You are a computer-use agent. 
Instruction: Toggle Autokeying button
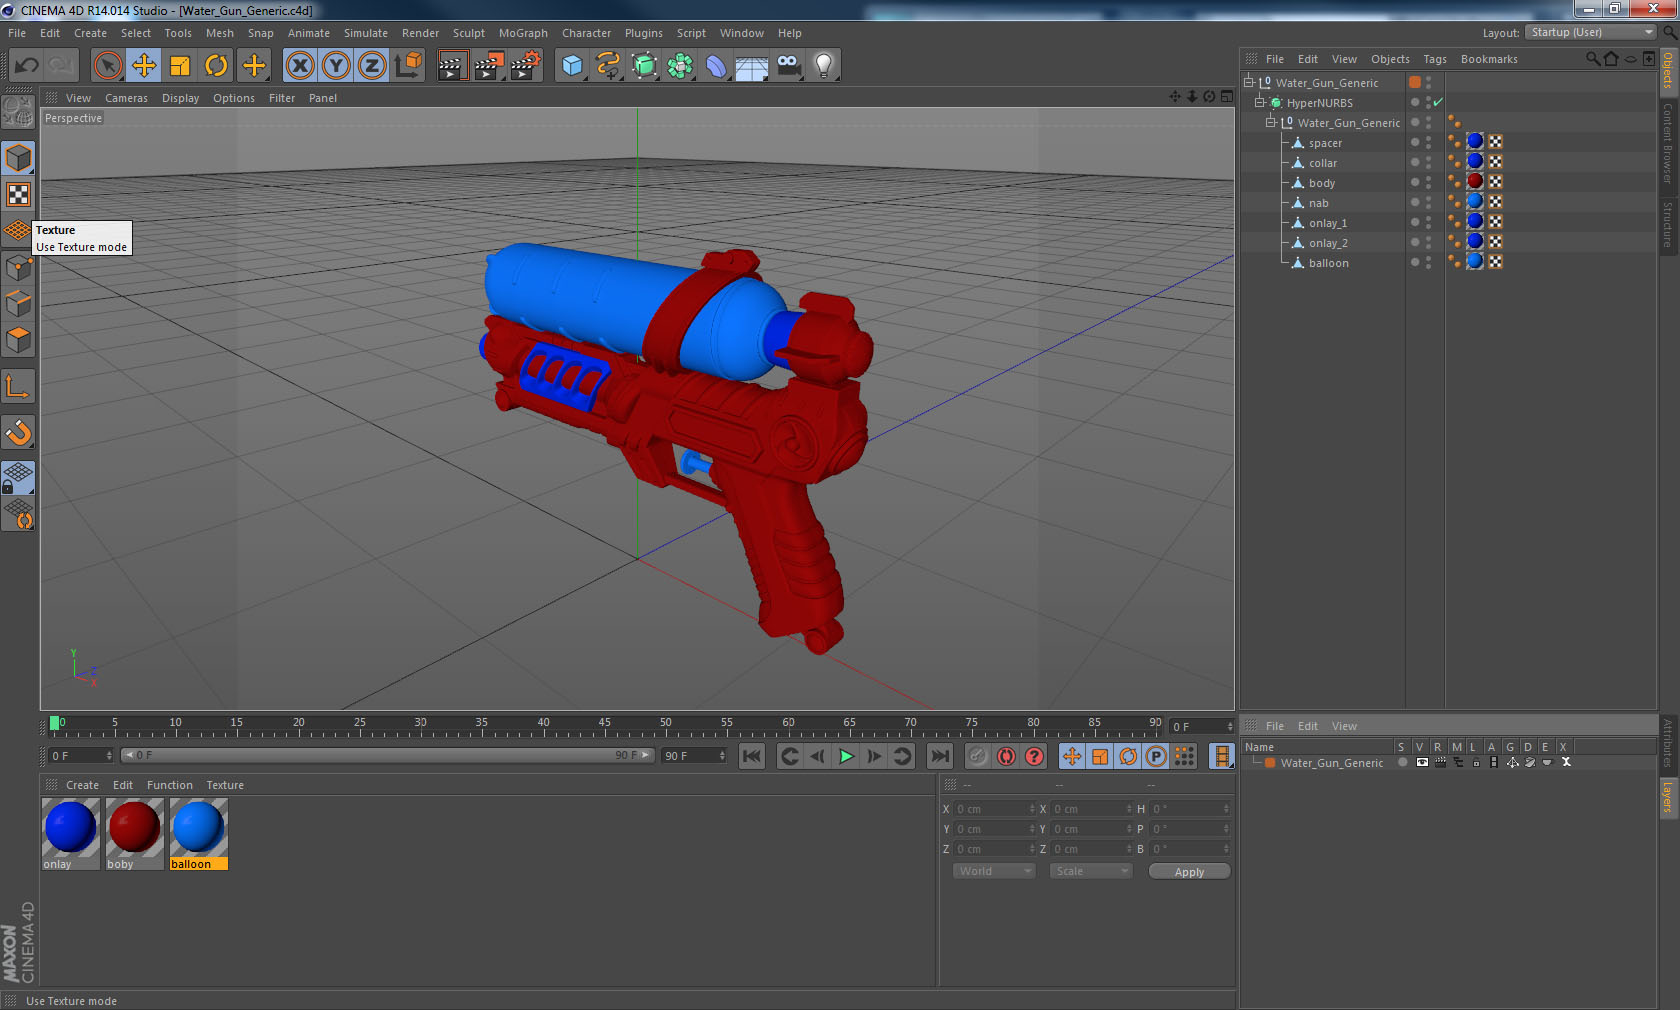(1006, 756)
